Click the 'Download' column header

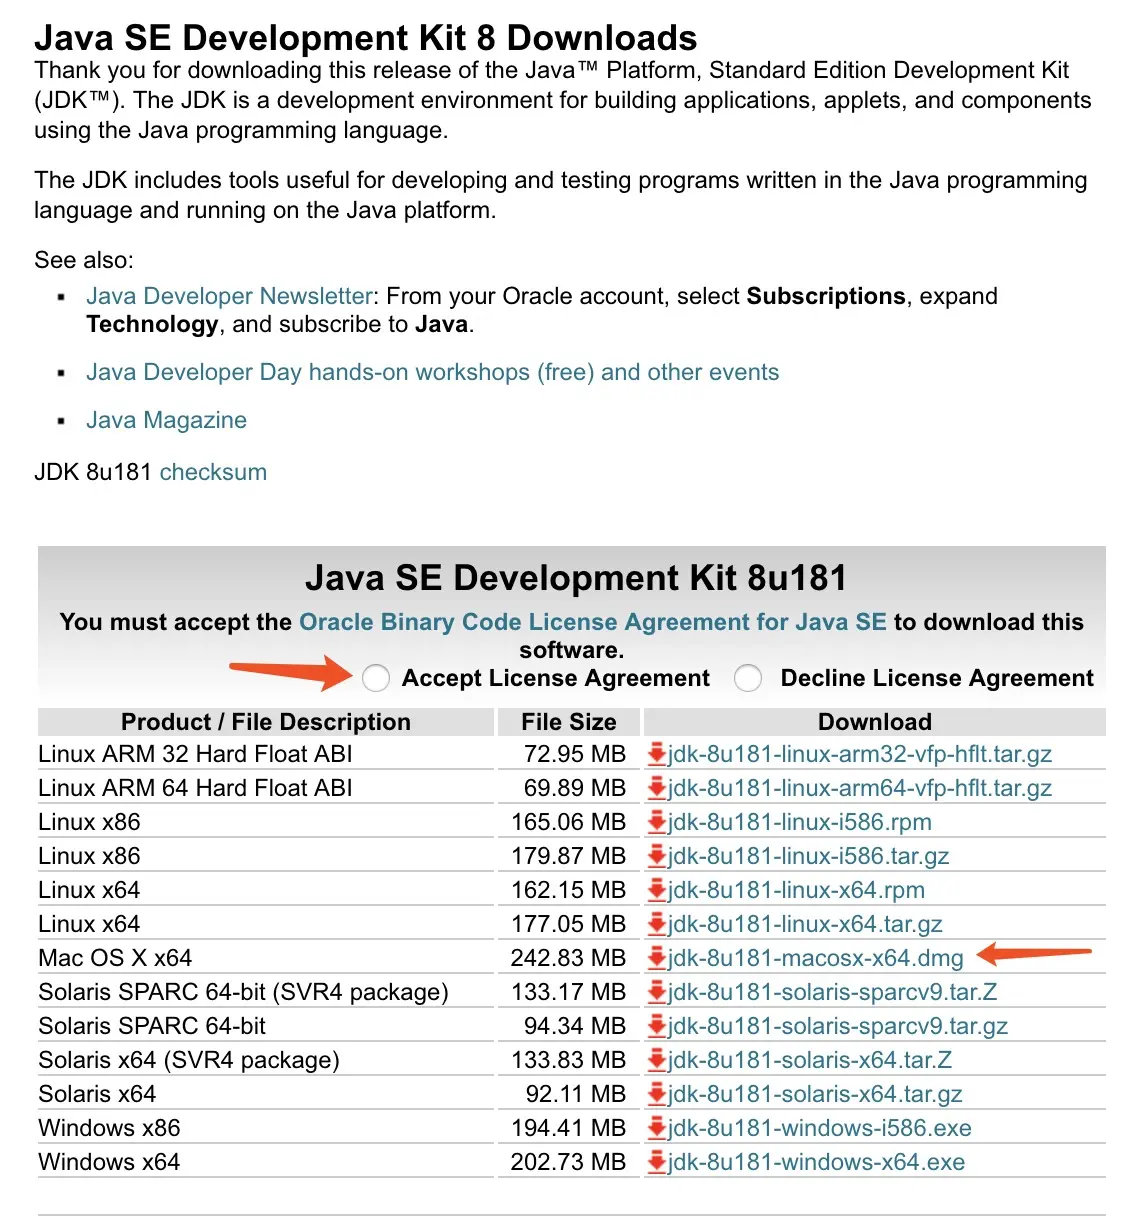(x=875, y=722)
